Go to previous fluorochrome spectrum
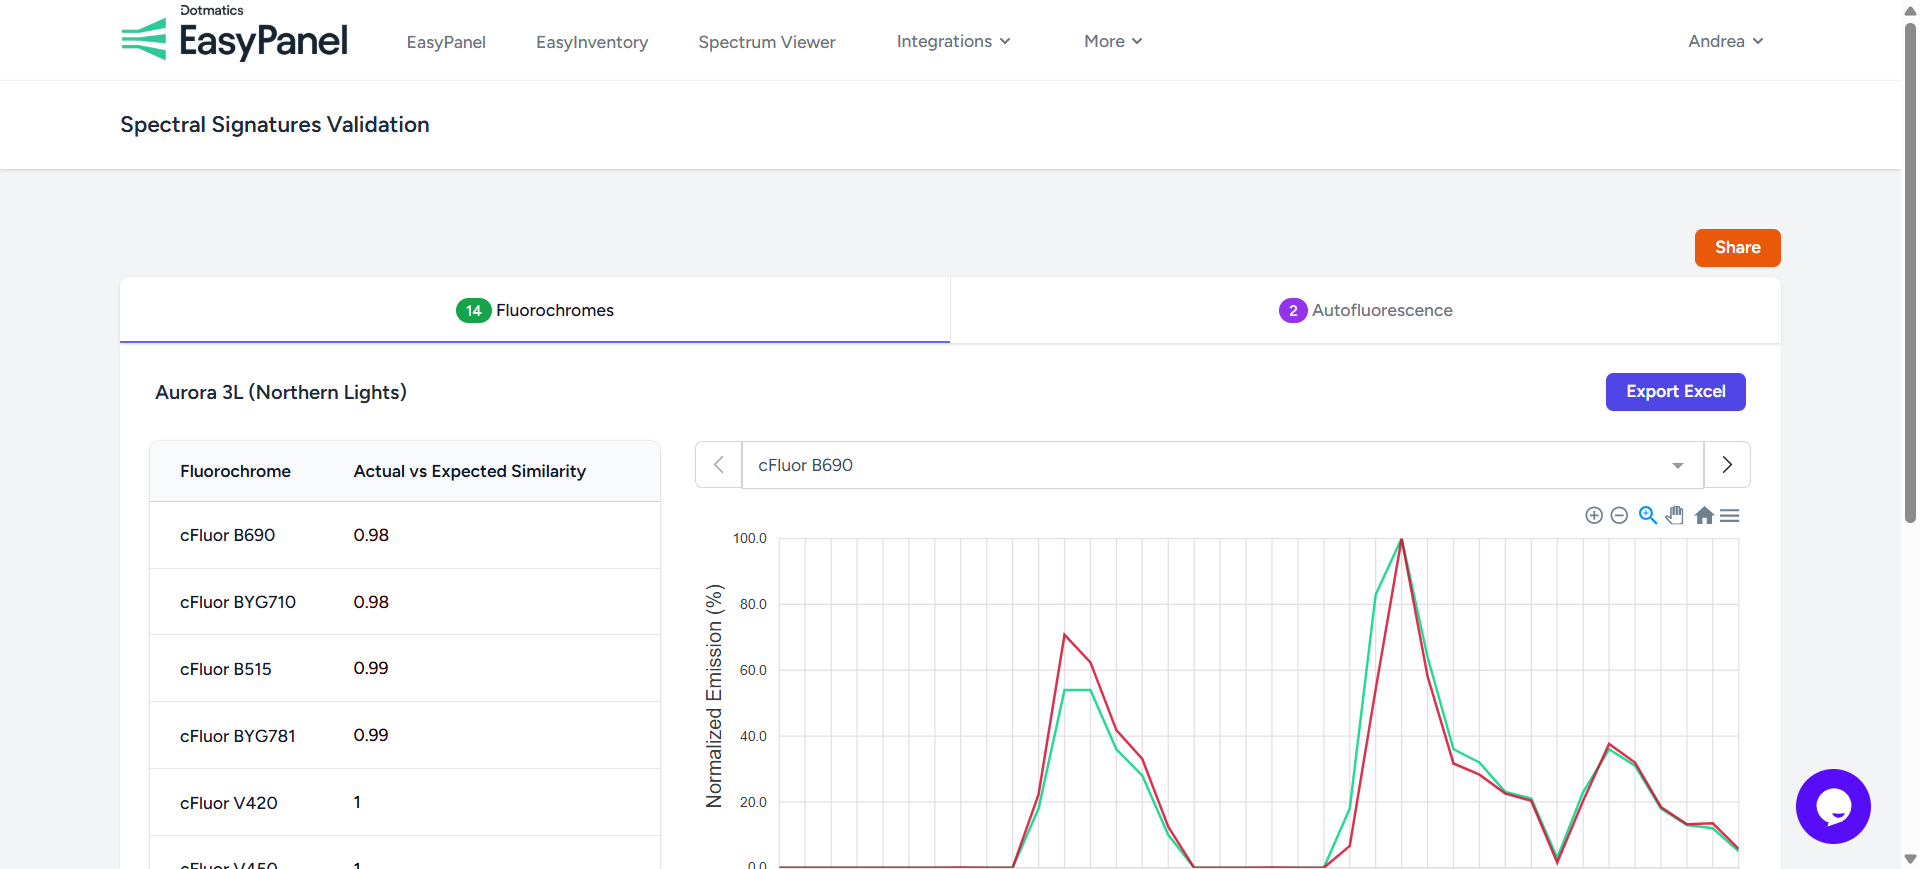 [718, 465]
